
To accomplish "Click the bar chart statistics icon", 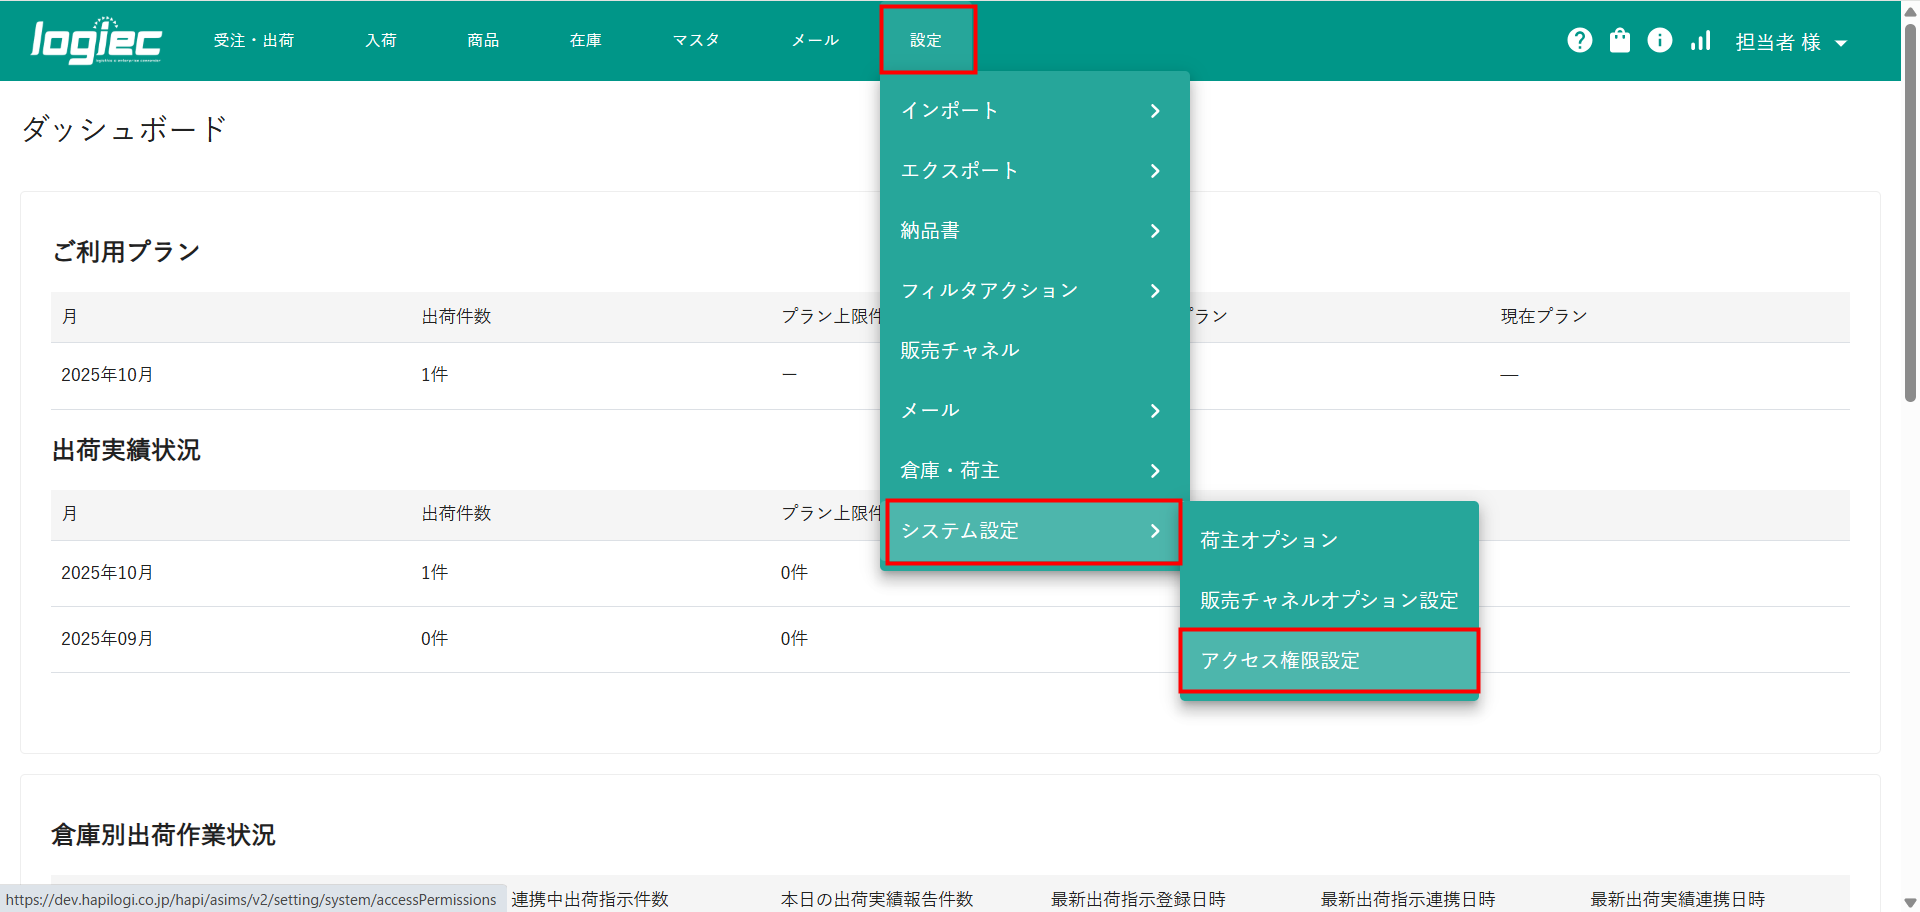I will click(x=1700, y=40).
